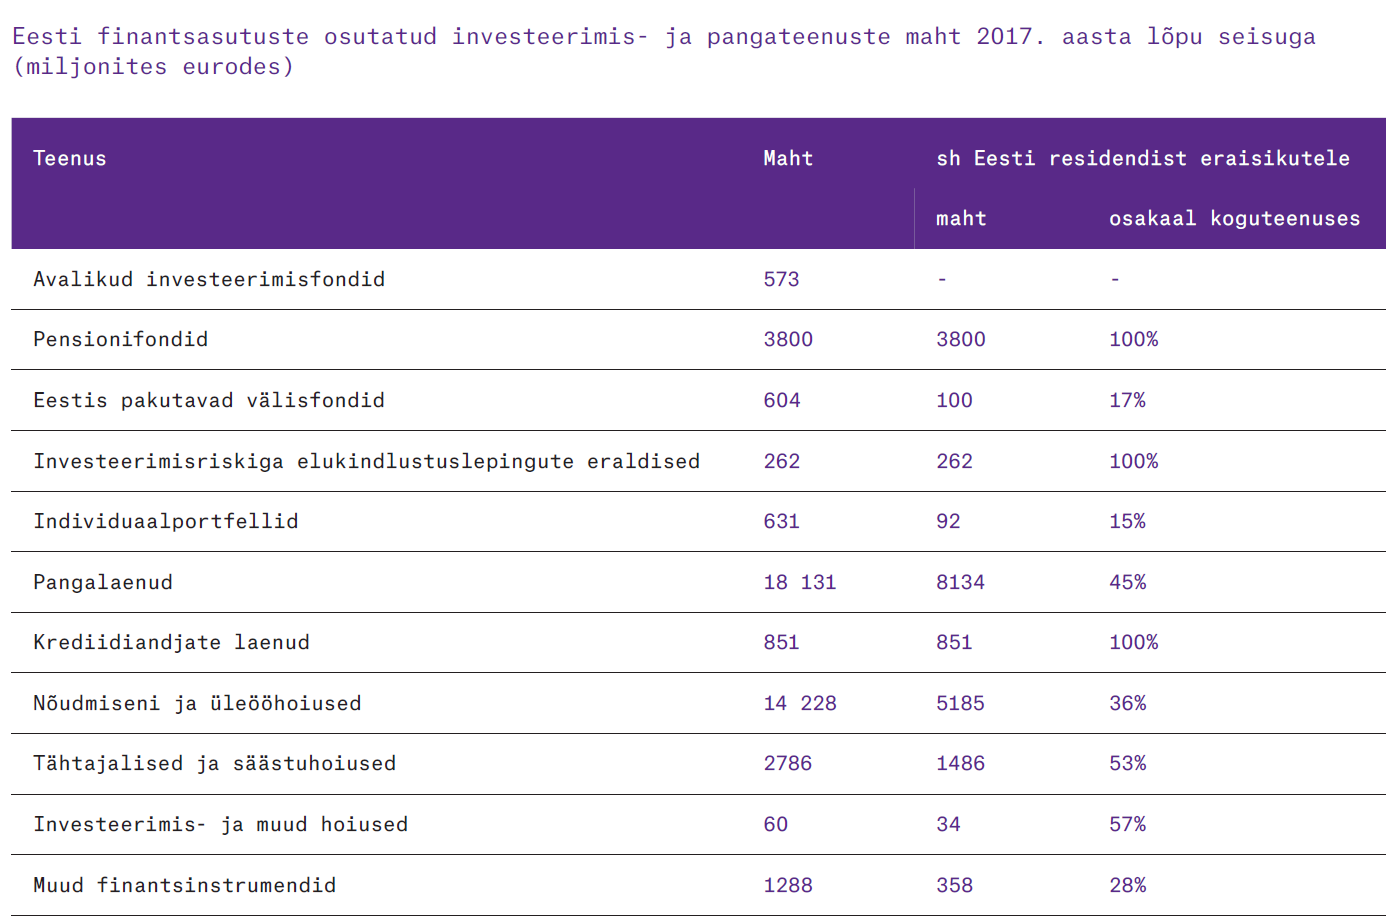Click the 17% share for välisfondid
The height and width of the screenshot is (920, 1400).
pyautogui.click(x=1127, y=400)
